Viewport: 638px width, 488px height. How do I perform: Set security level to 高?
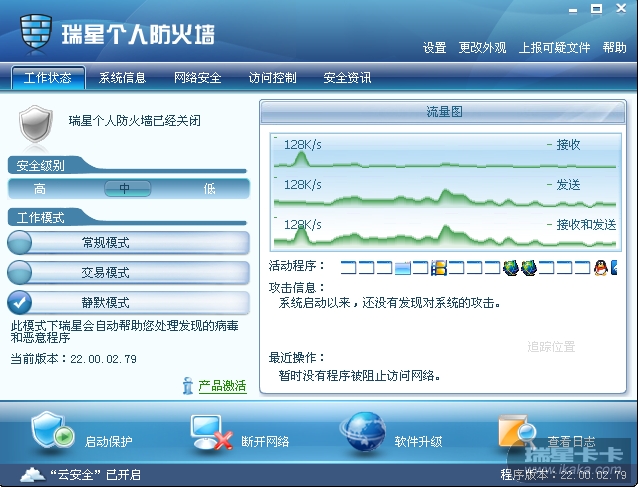(x=39, y=188)
